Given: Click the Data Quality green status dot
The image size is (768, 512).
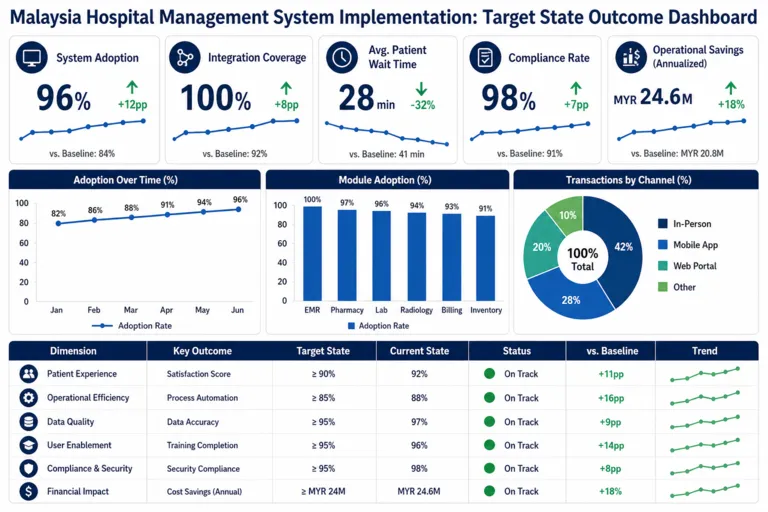Looking at the screenshot, I should click(489, 421).
